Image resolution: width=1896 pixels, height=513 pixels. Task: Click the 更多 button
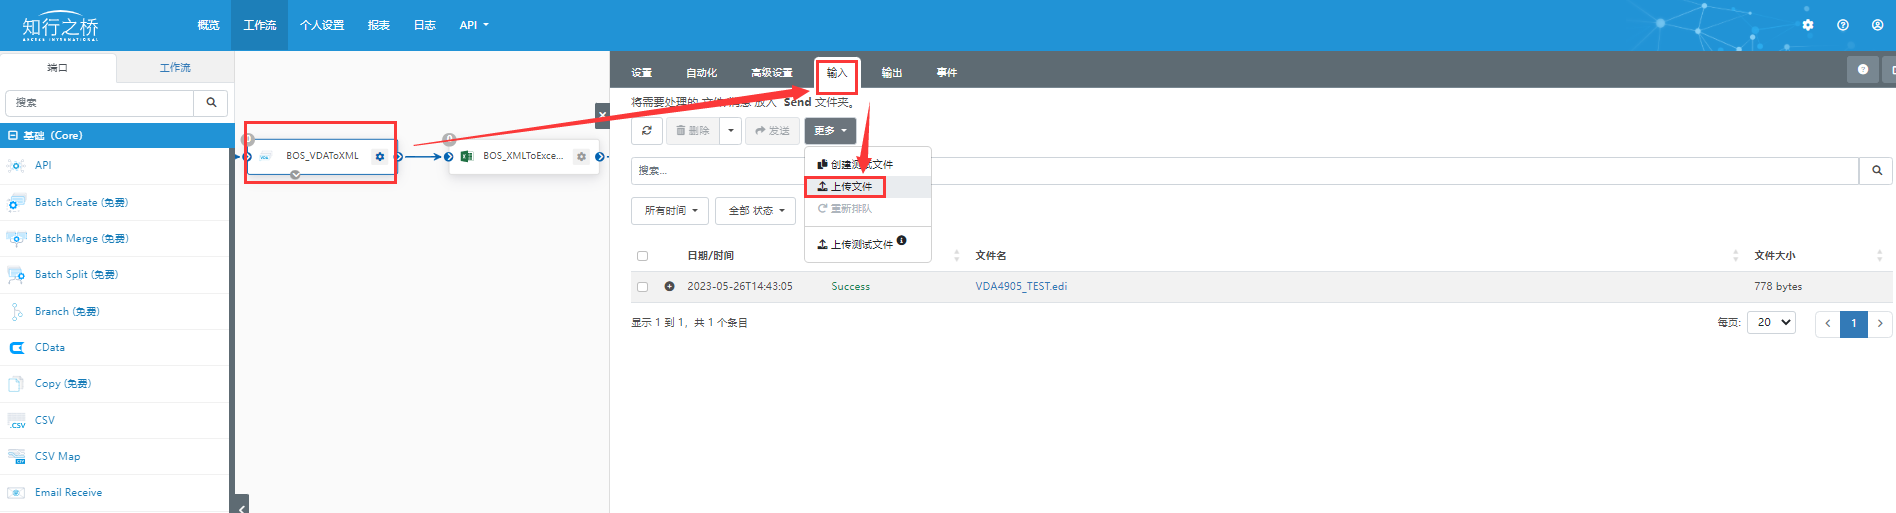click(x=830, y=131)
